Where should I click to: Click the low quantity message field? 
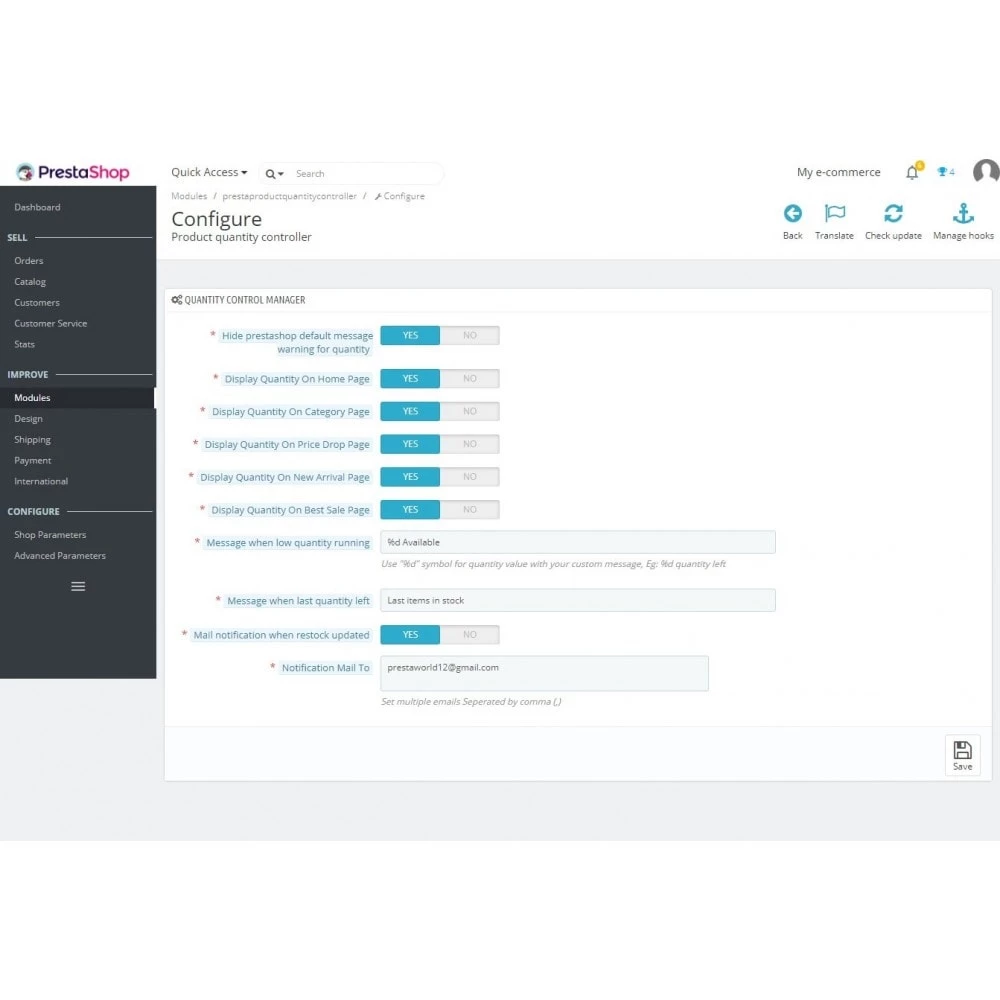click(578, 542)
